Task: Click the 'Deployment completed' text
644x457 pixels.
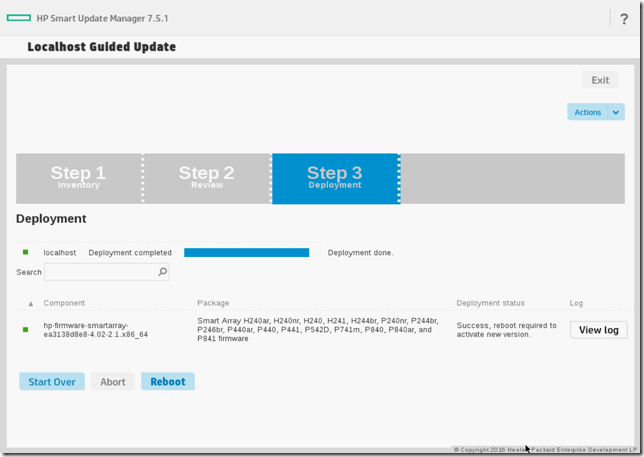Action: (x=130, y=253)
